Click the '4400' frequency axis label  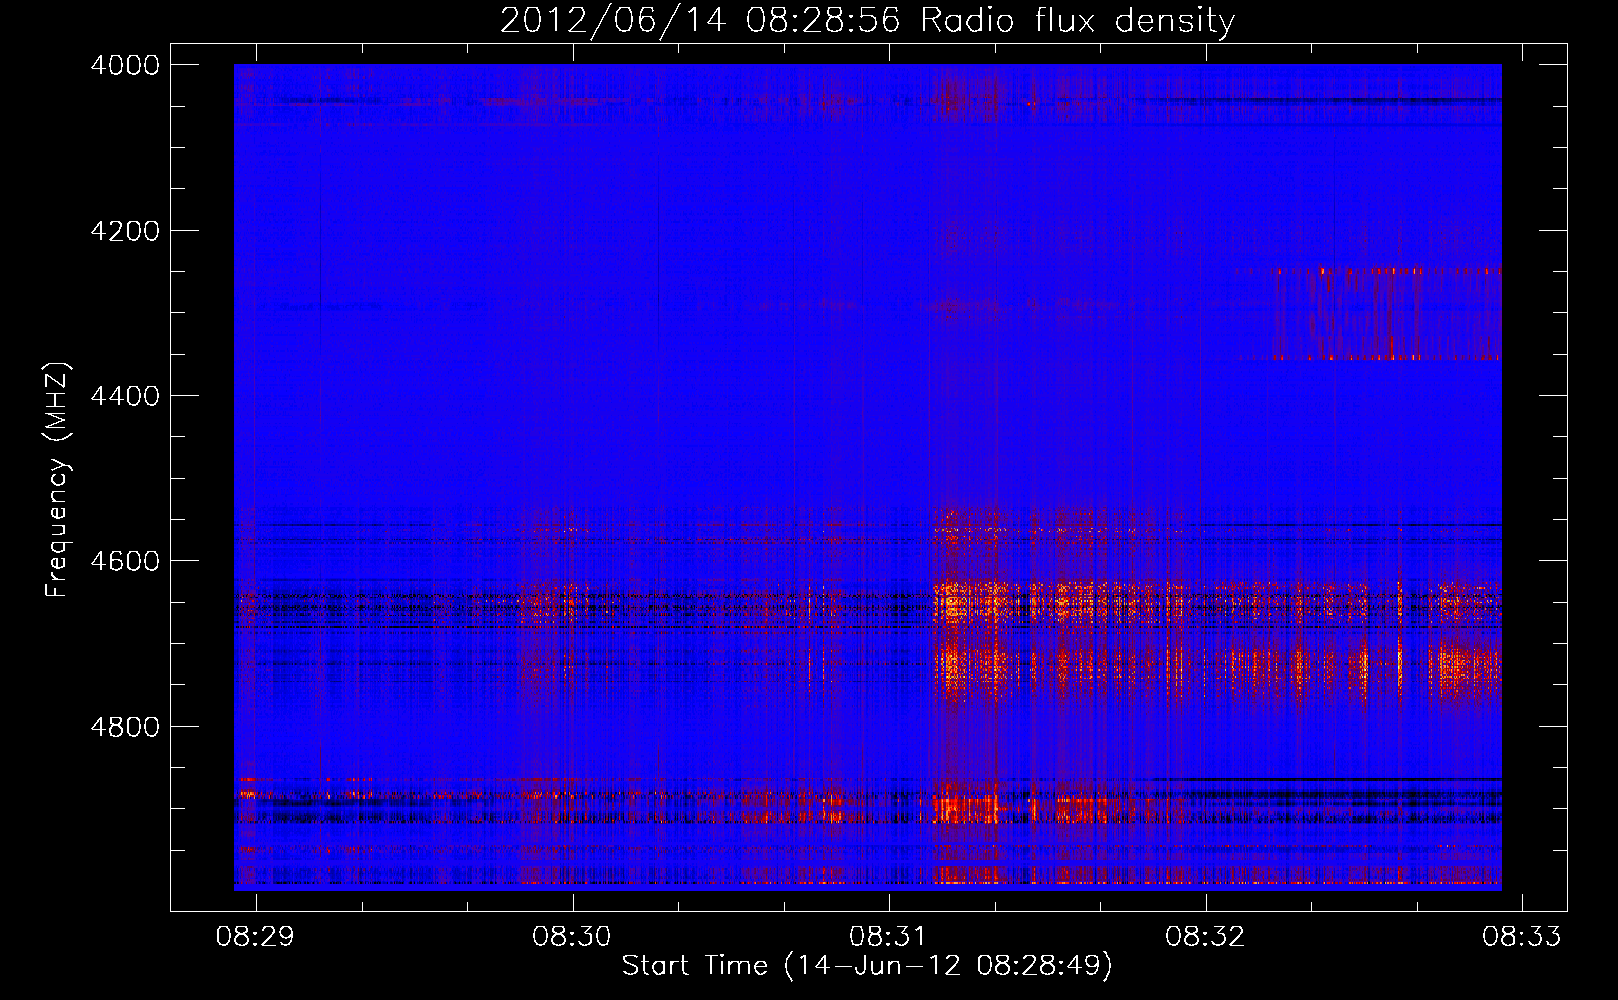[x=125, y=396]
